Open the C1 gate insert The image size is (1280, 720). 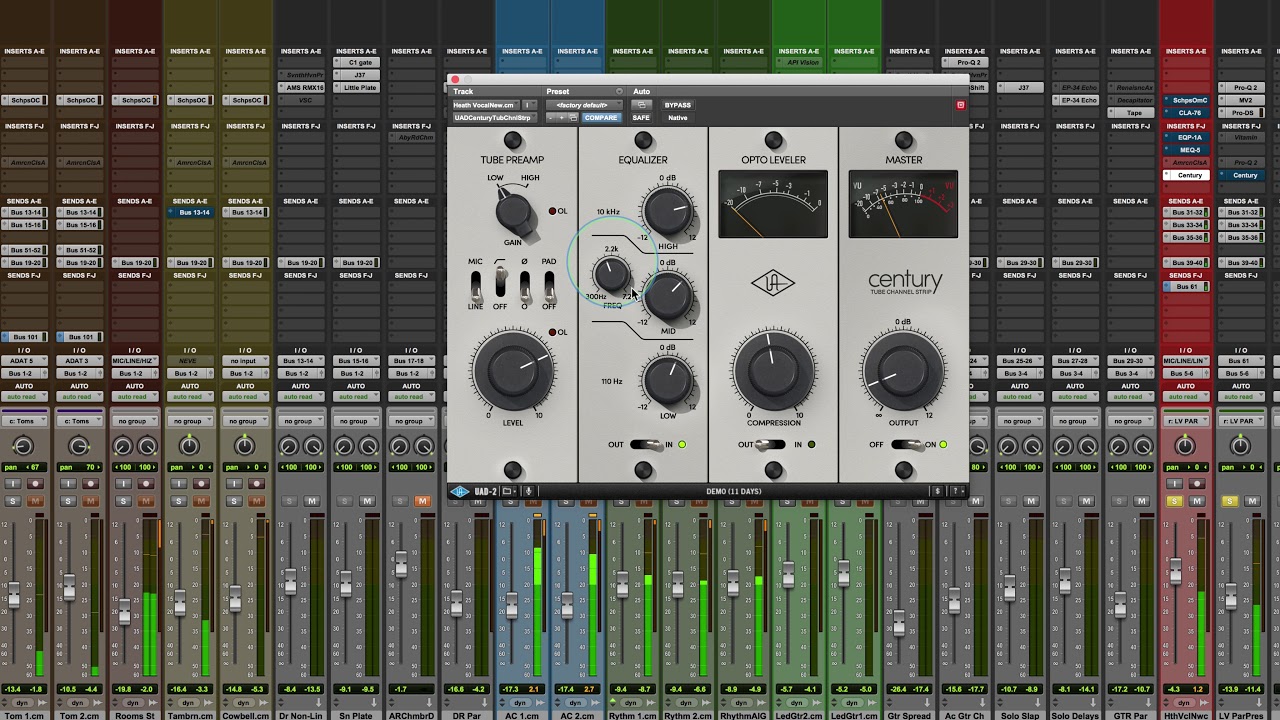coord(359,63)
